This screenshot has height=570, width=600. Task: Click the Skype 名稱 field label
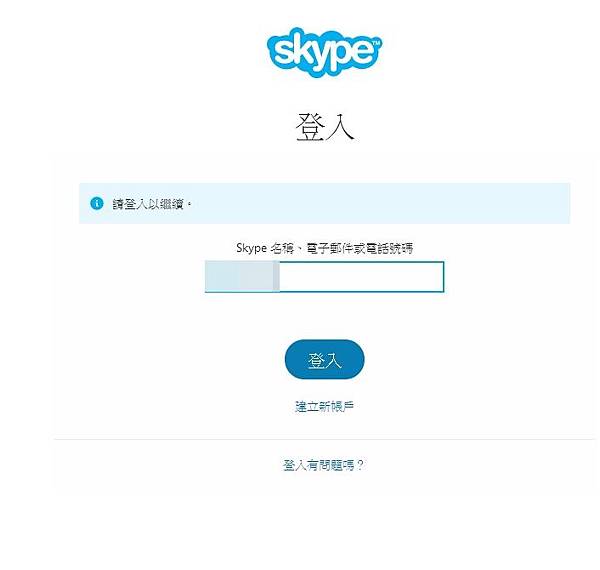pyautogui.click(x=324, y=248)
